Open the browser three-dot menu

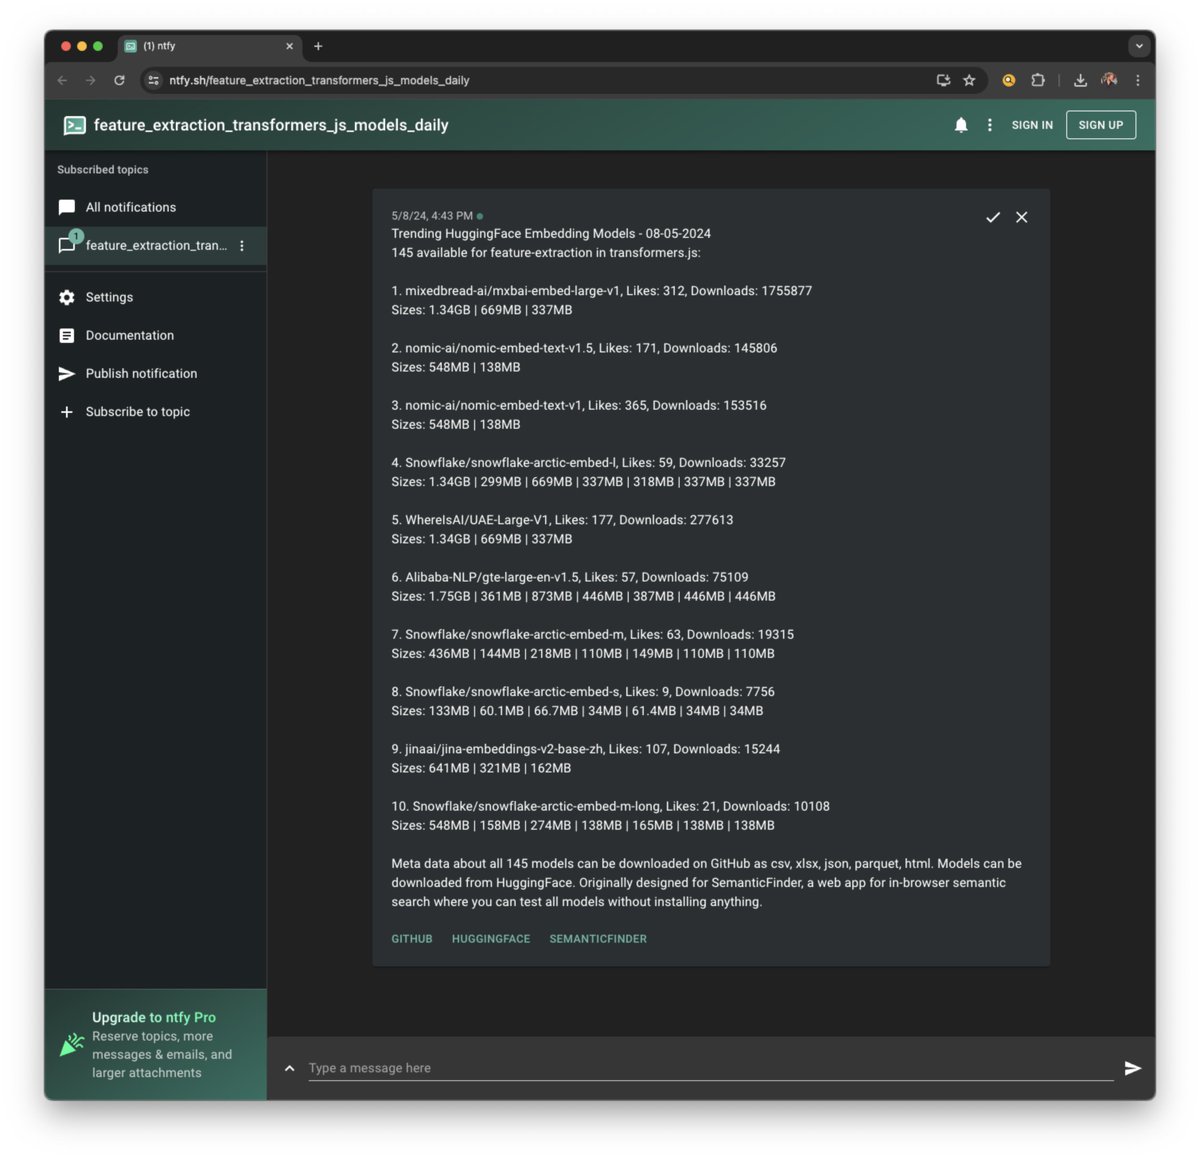coord(1138,80)
